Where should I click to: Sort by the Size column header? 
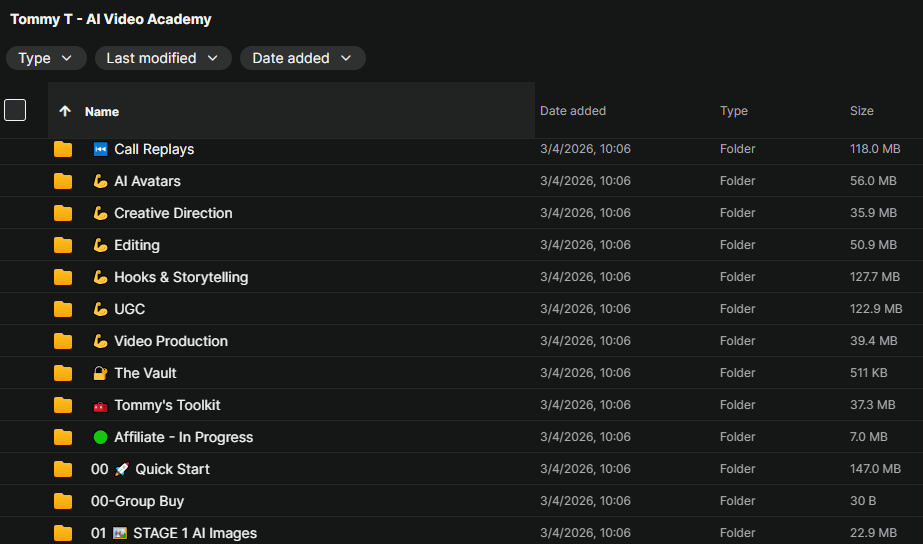pos(861,111)
